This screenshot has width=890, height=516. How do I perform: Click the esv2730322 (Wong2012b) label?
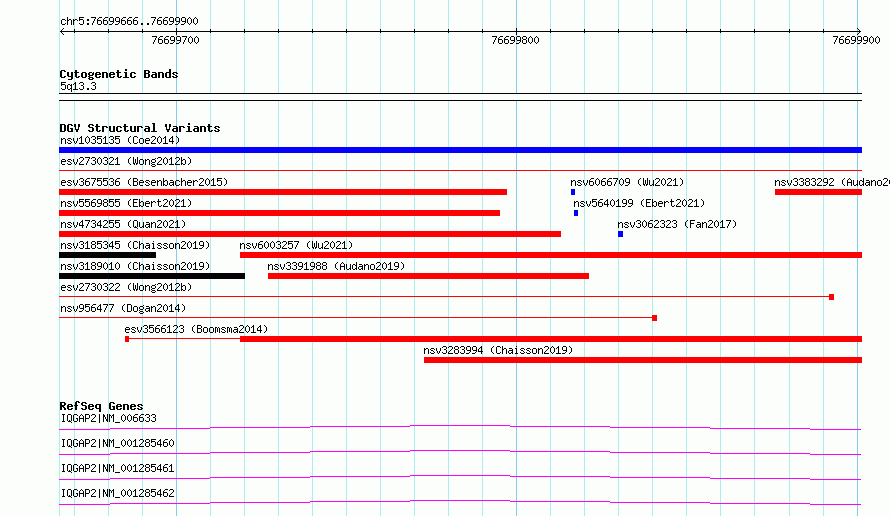(x=126, y=287)
